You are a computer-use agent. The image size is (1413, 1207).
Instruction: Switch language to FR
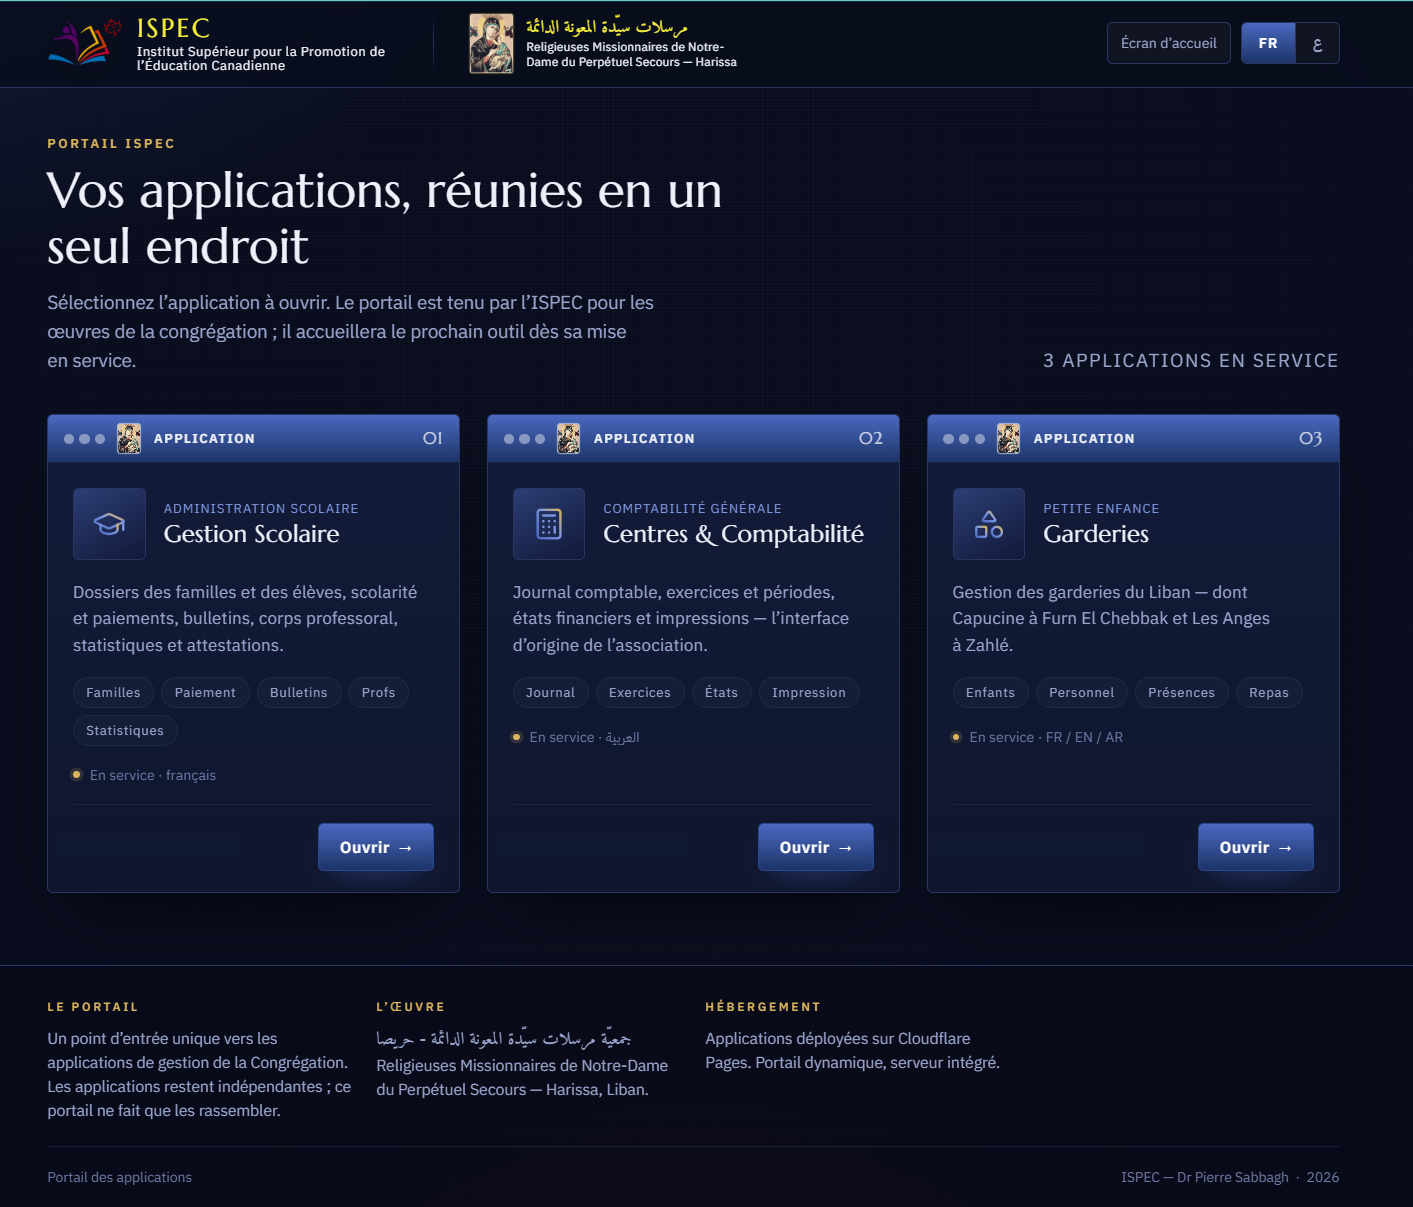(1268, 43)
